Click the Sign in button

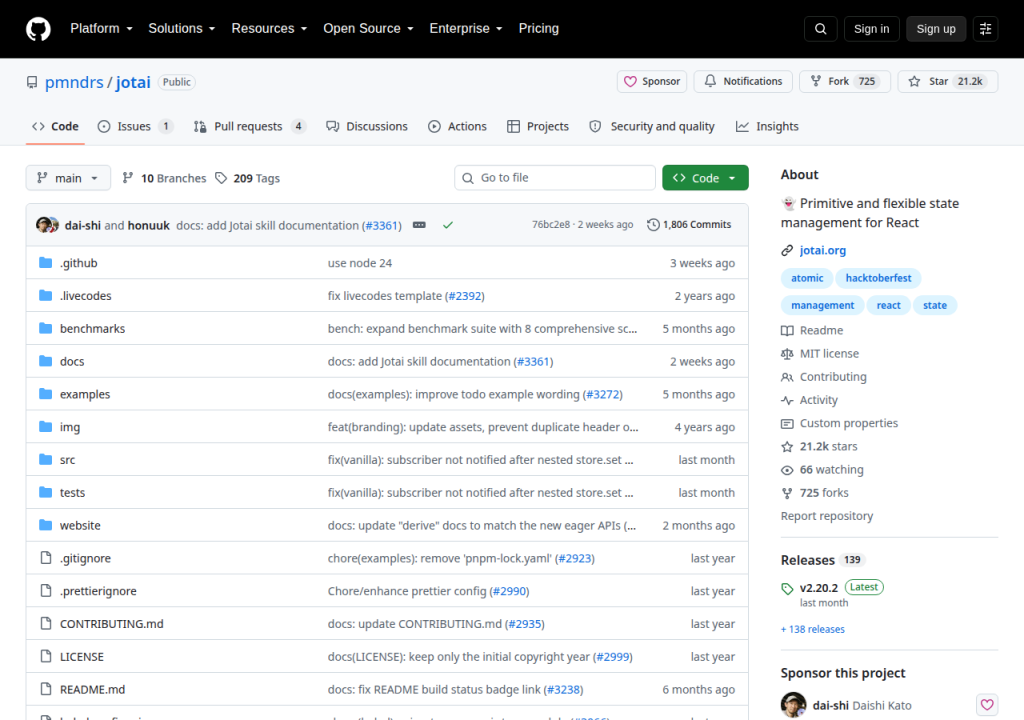click(871, 29)
